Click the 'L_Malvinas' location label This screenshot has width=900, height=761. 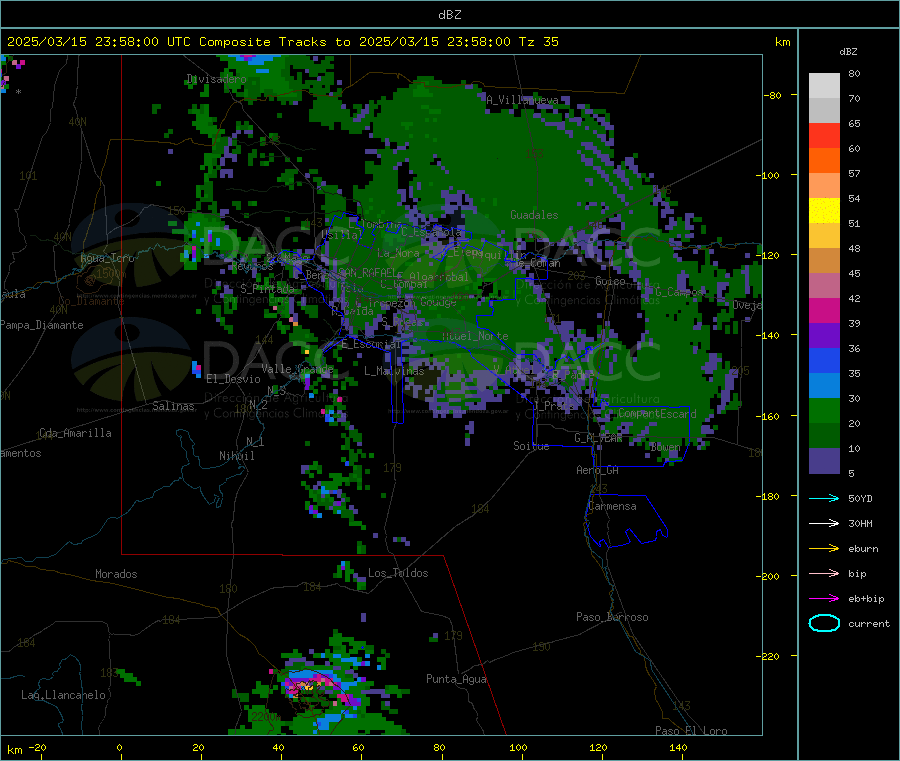394,371
